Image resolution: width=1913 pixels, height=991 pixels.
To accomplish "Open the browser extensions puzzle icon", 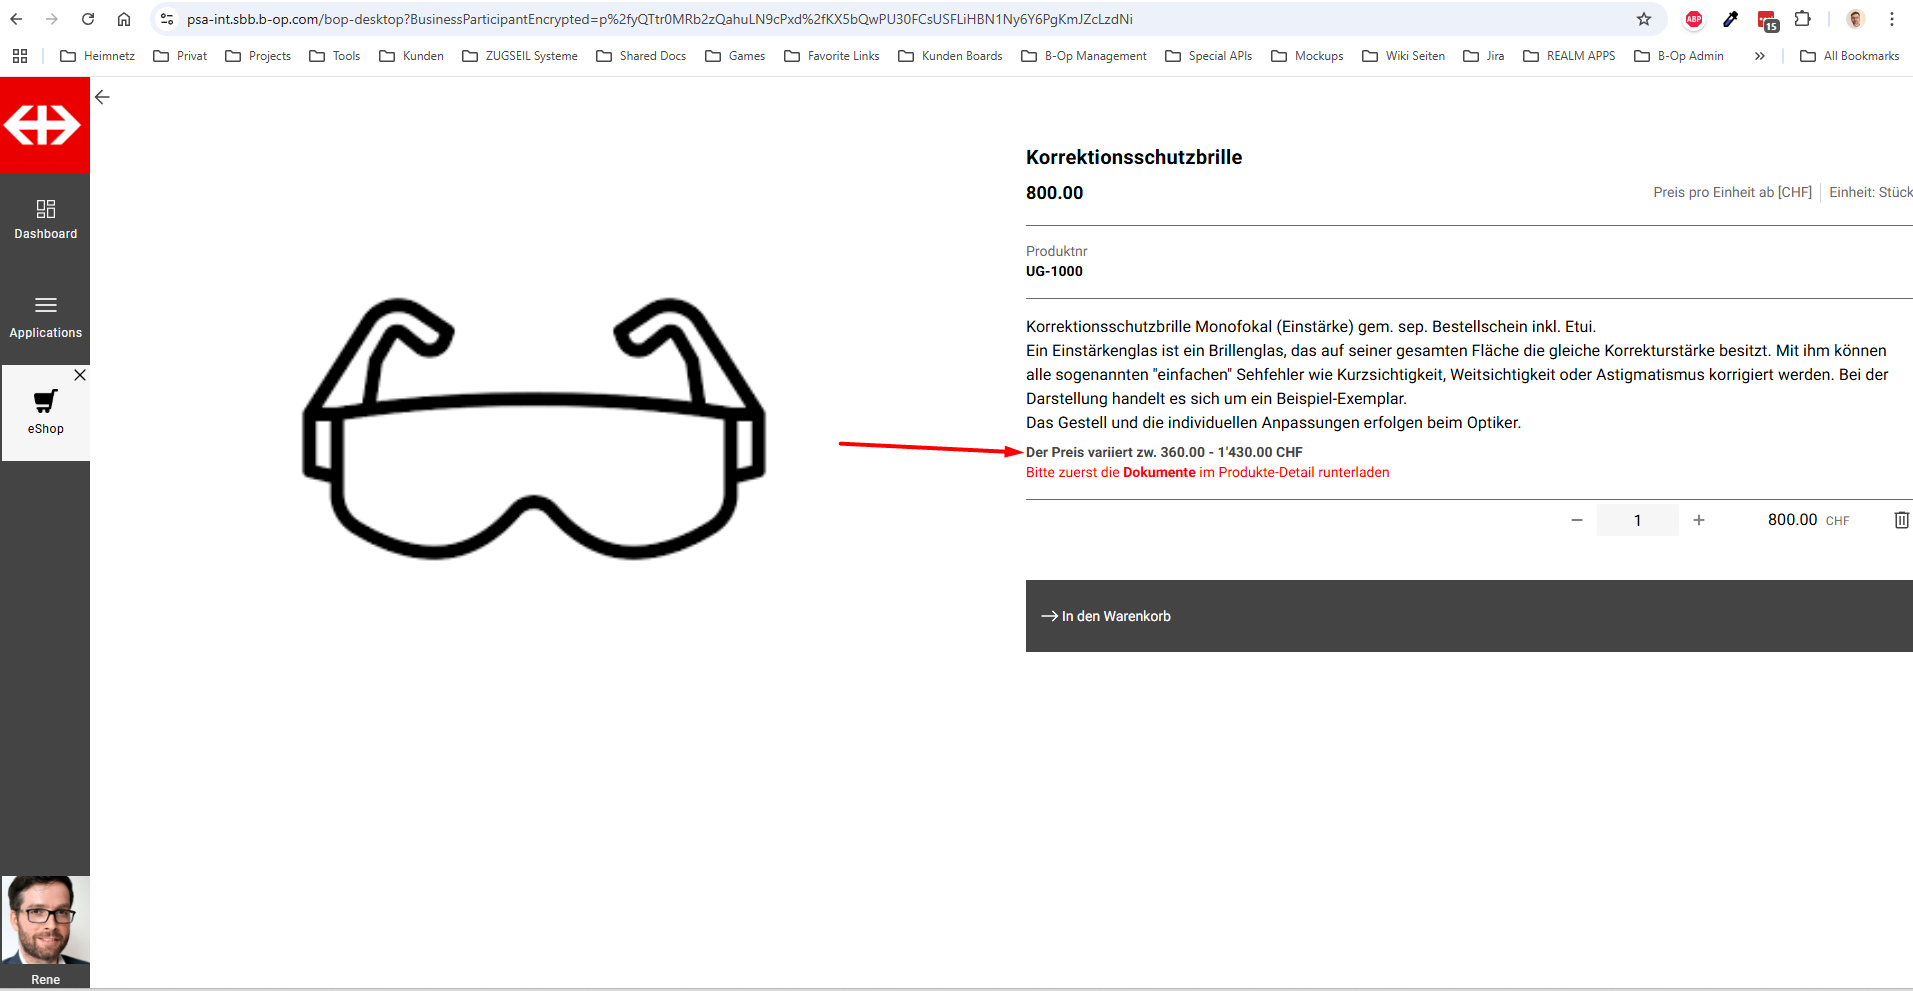I will click(1802, 19).
